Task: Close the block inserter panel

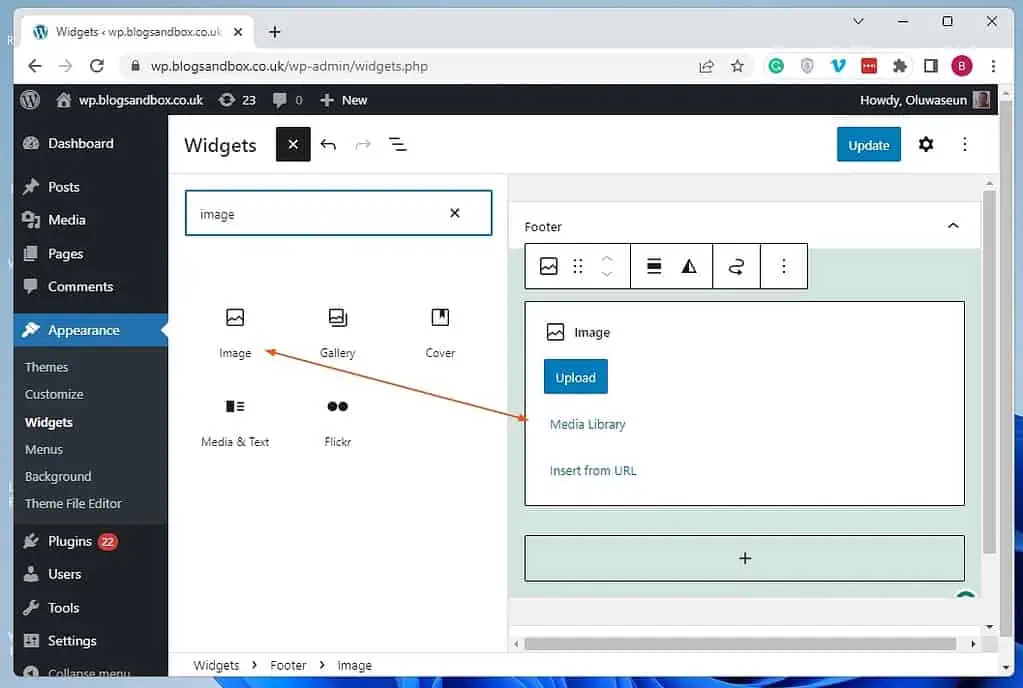Action: tap(292, 144)
